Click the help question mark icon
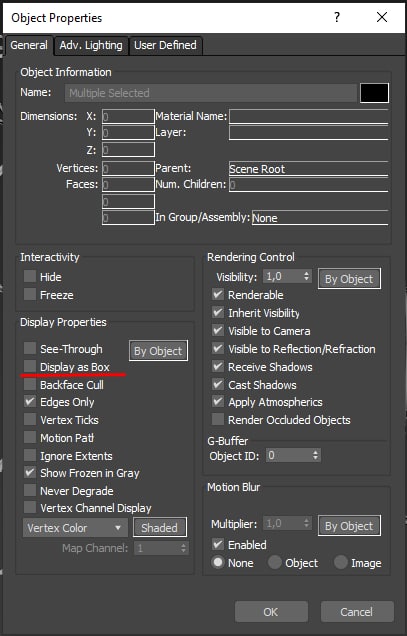This screenshot has width=407, height=636. [337, 17]
